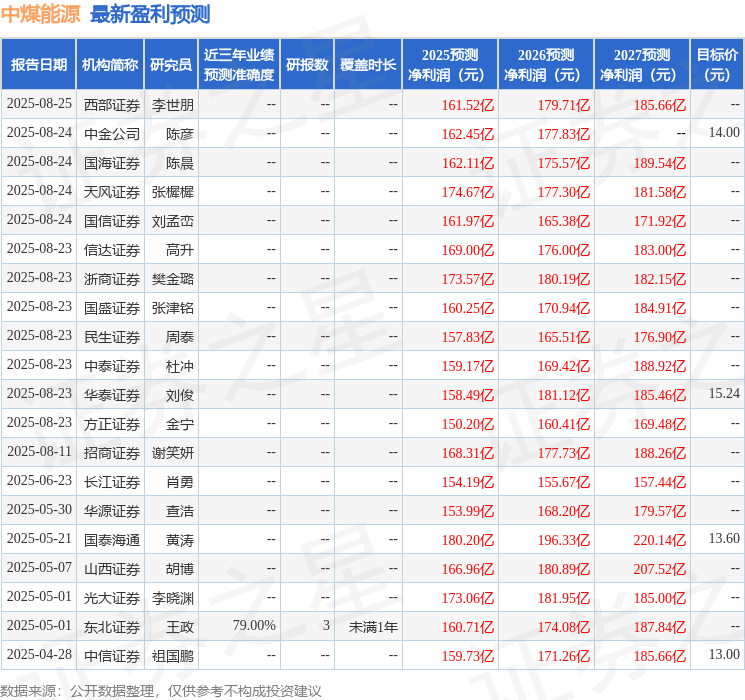Select the 招商证券 institution cell

(x=112, y=453)
